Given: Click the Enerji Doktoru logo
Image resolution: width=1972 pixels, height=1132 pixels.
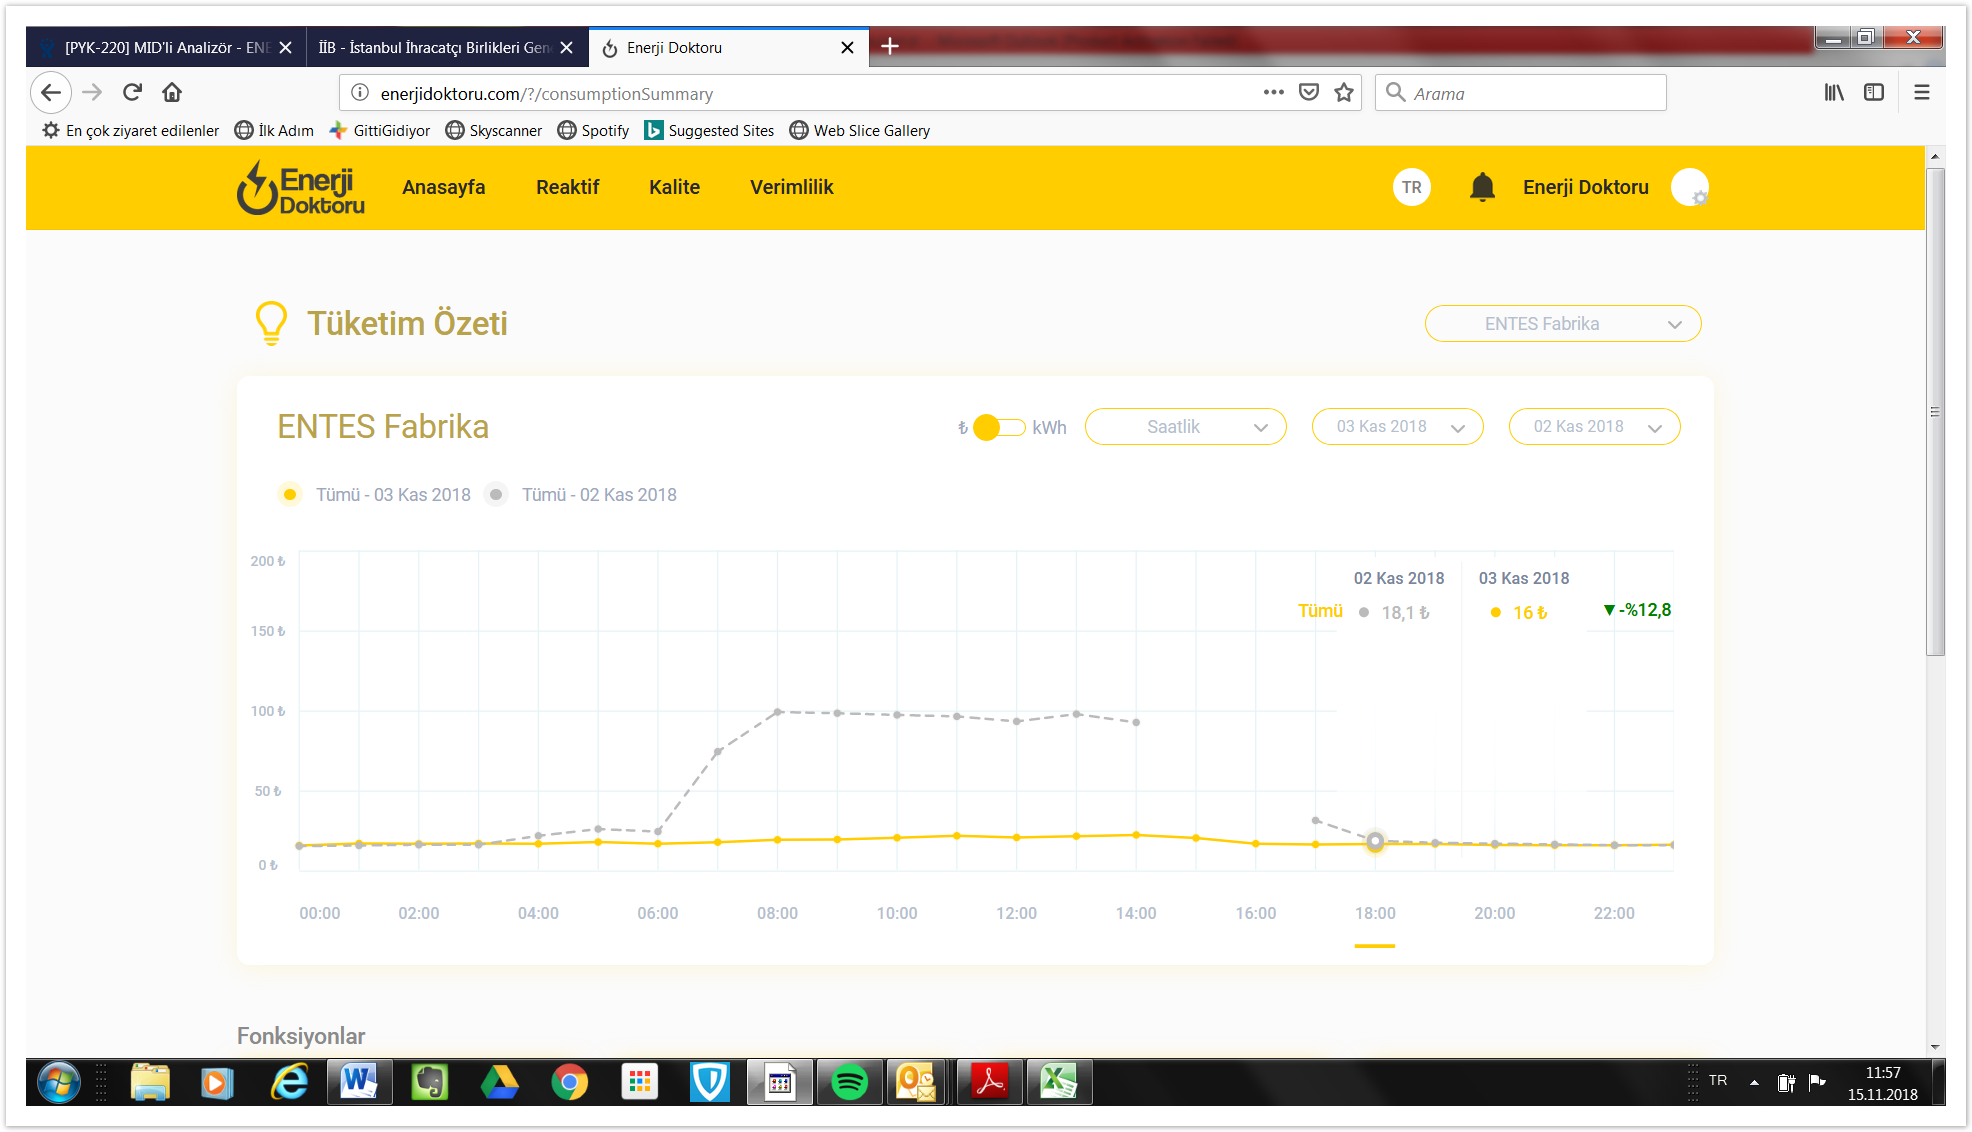Looking at the screenshot, I should [300, 188].
